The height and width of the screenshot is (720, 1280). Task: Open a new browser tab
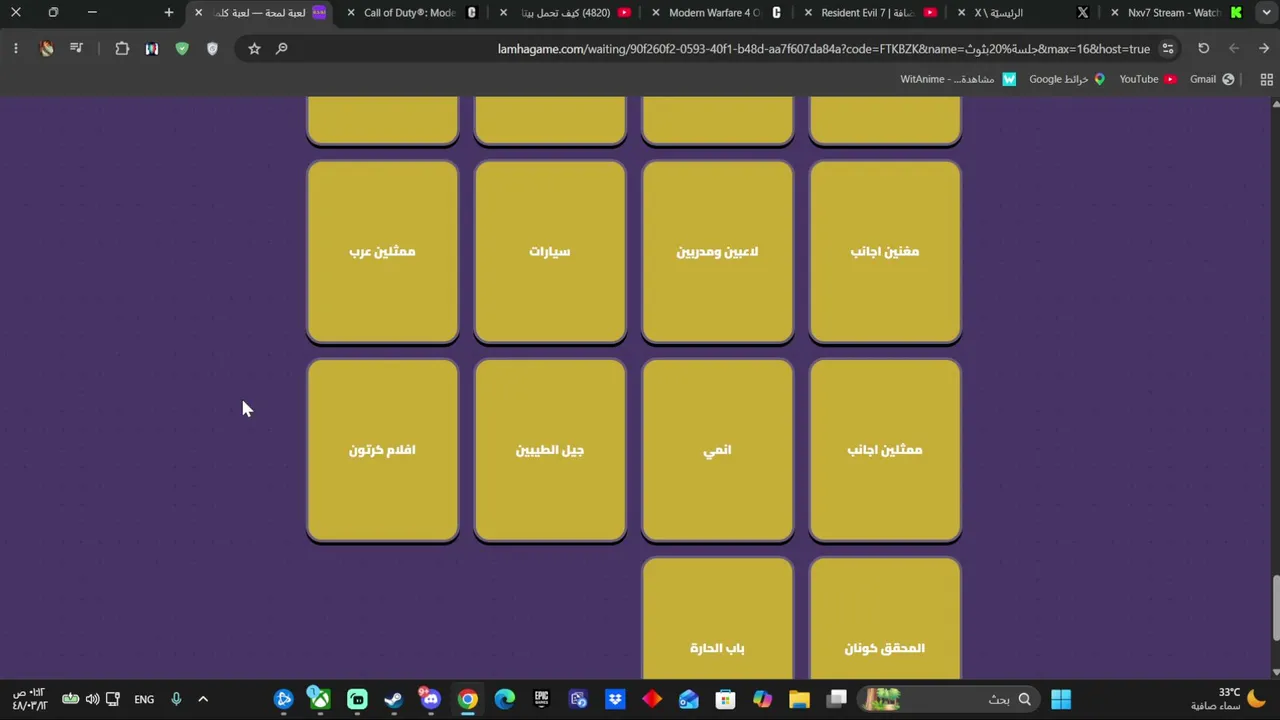point(169,13)
